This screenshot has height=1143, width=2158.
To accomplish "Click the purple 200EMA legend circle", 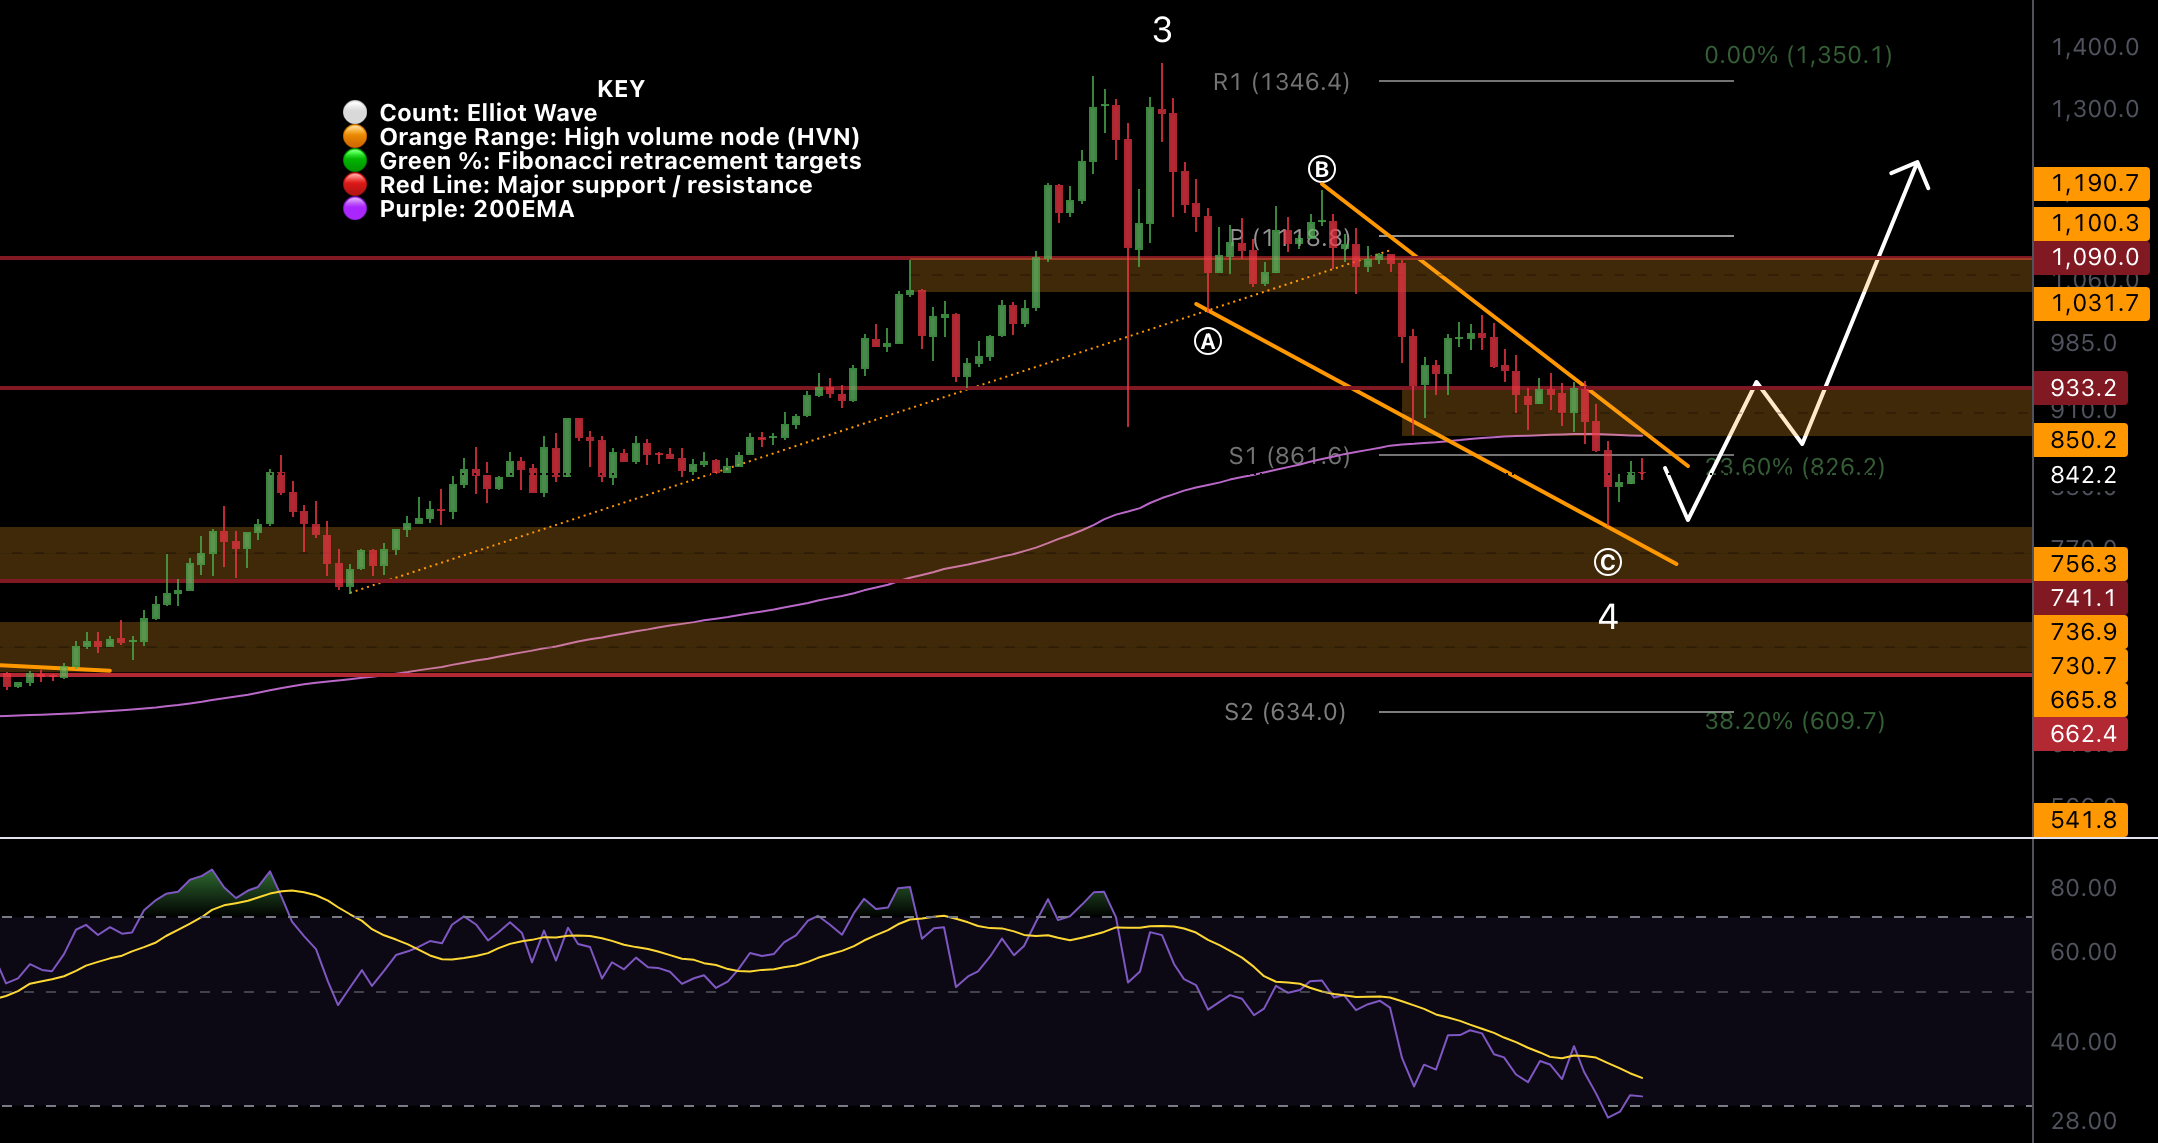I will (355, 209).
